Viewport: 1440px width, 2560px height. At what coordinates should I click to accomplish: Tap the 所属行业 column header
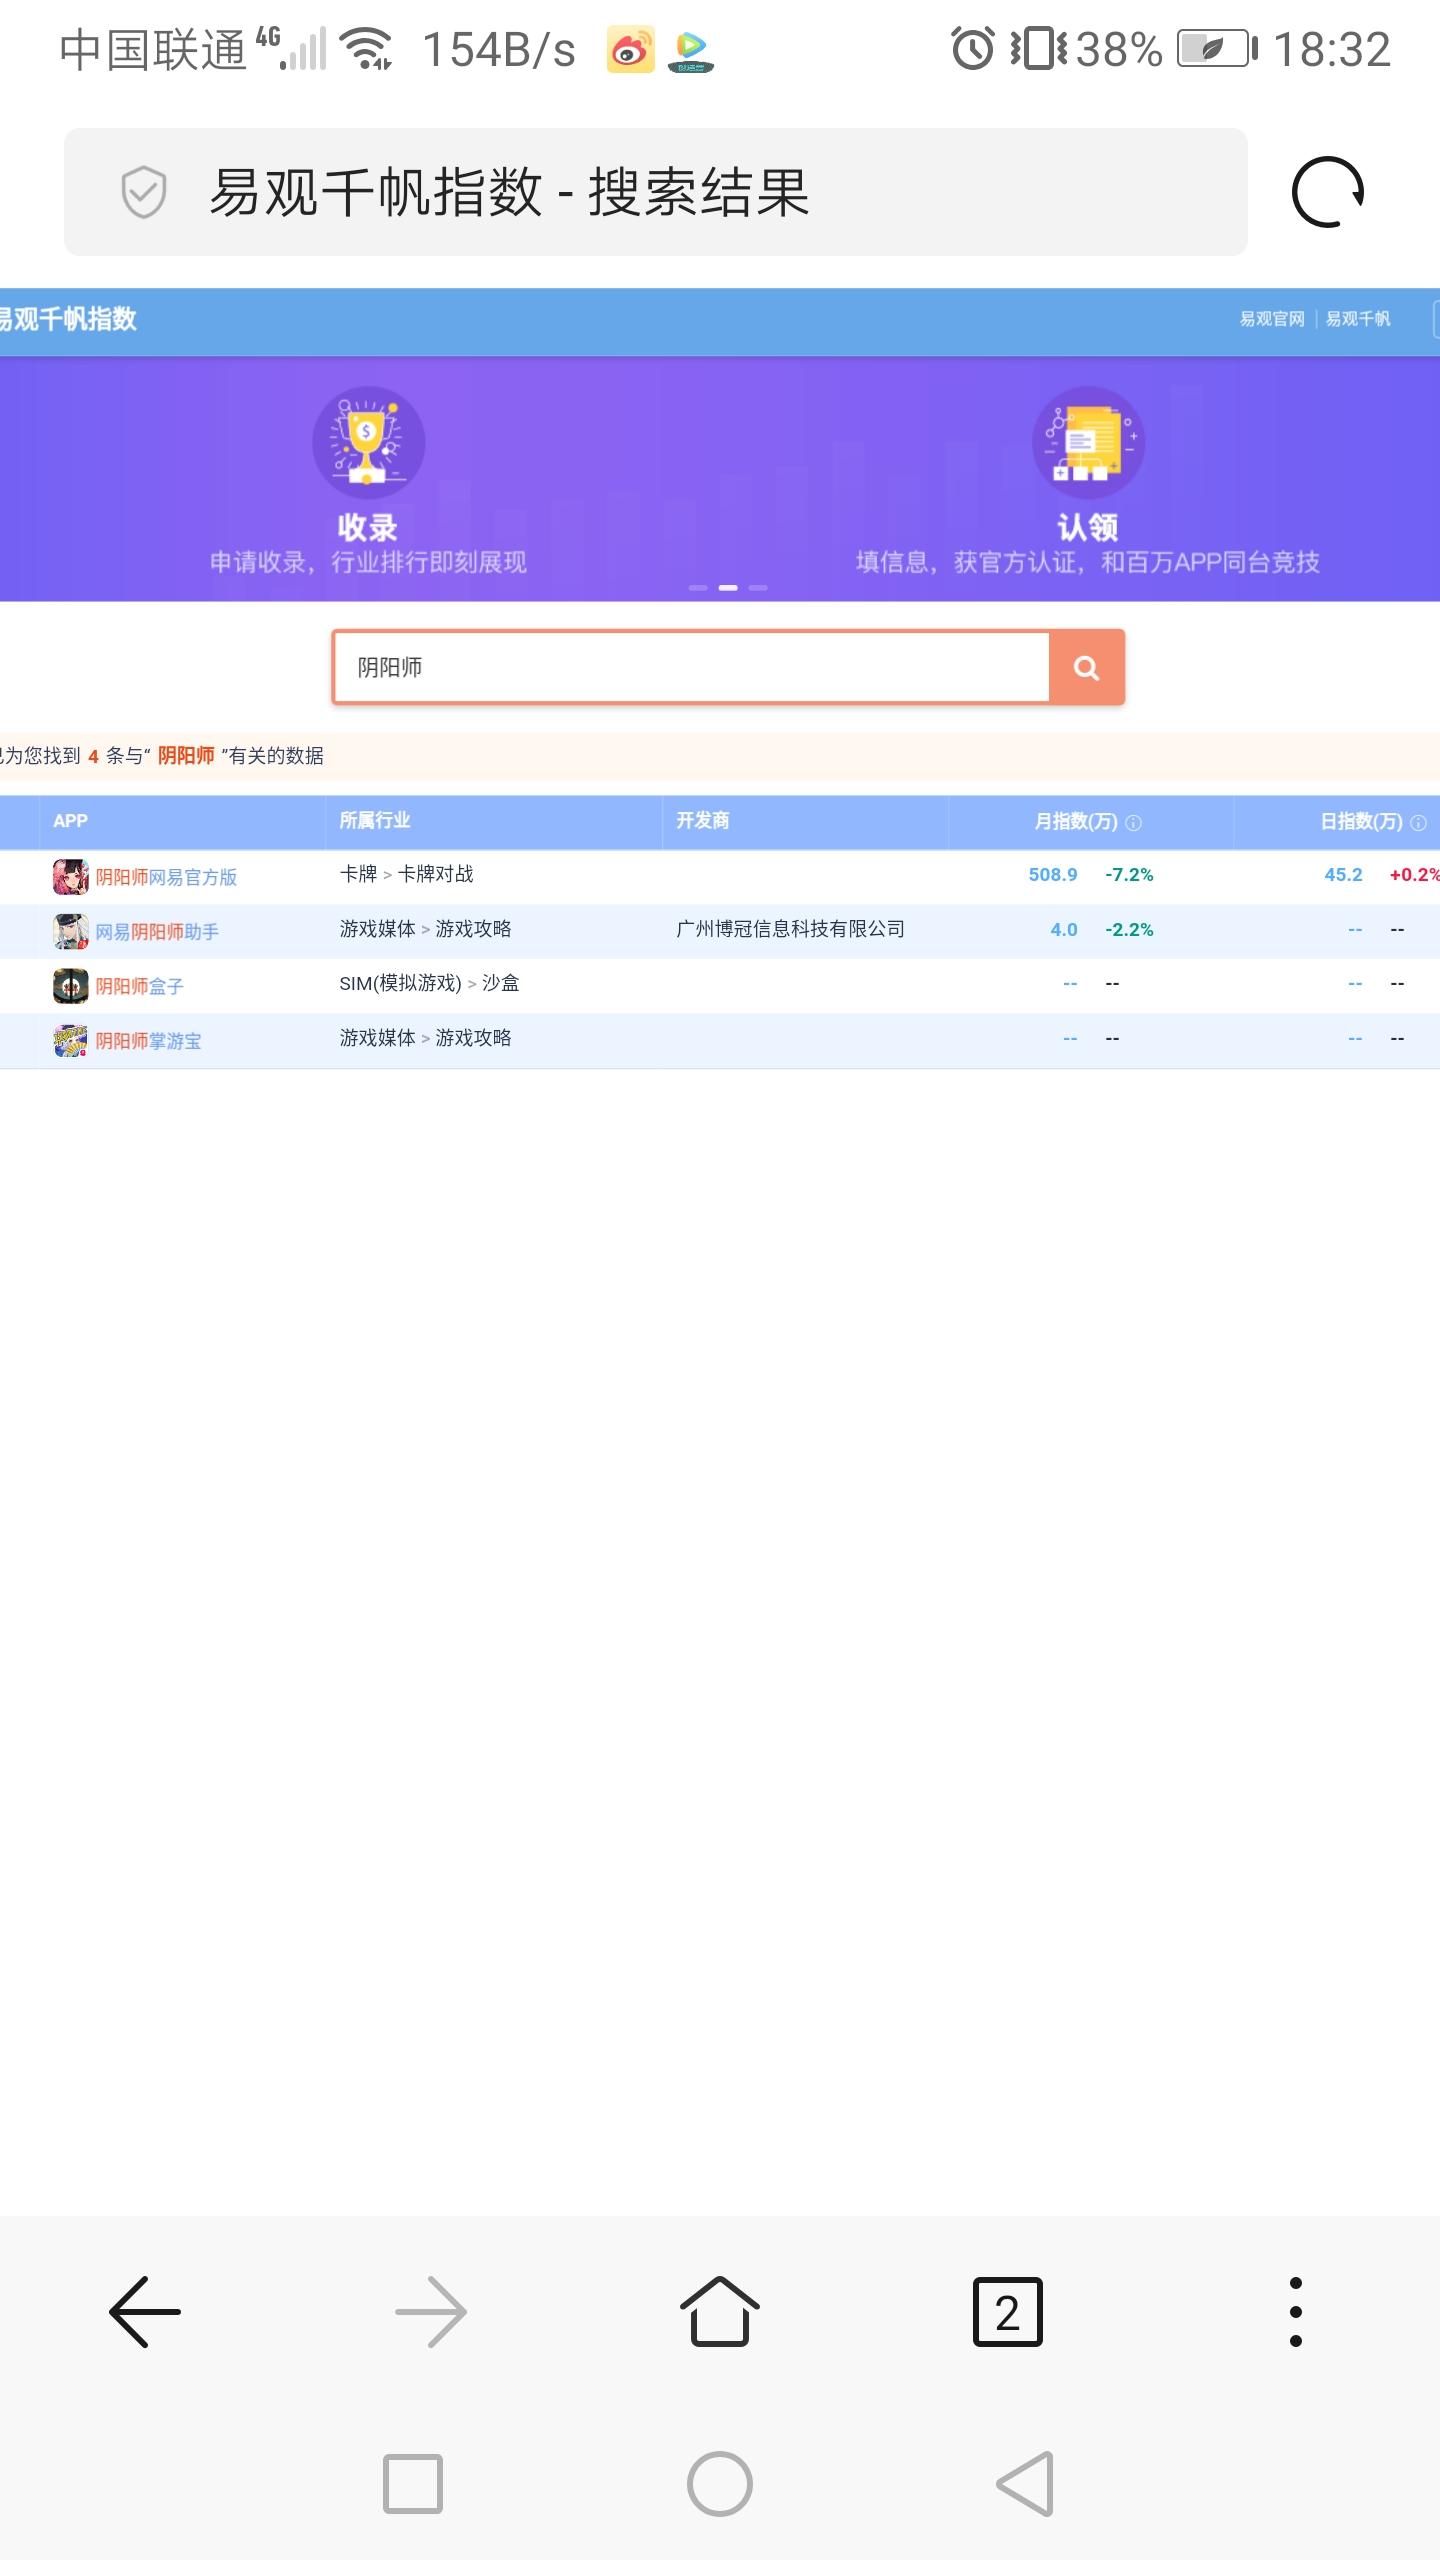(375, 821)
